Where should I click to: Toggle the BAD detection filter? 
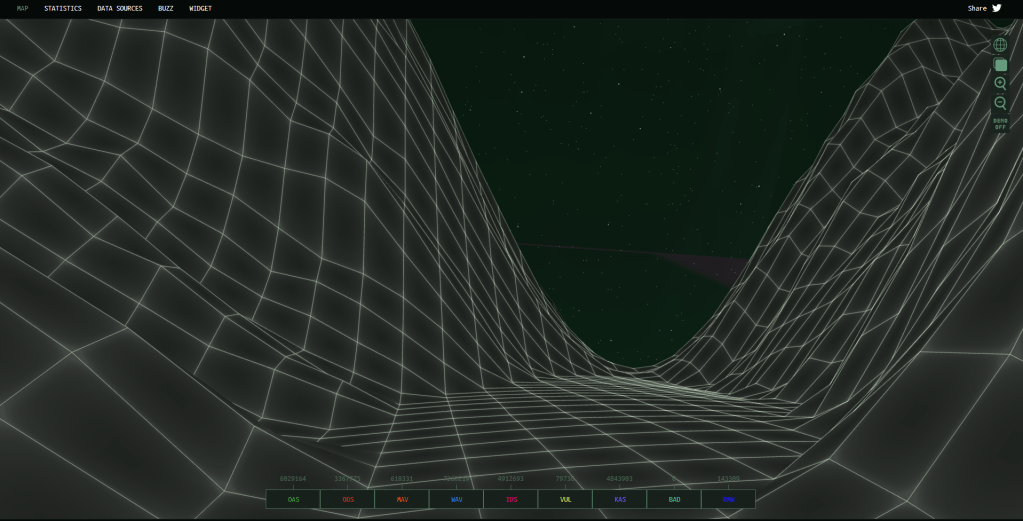(674, 499)
